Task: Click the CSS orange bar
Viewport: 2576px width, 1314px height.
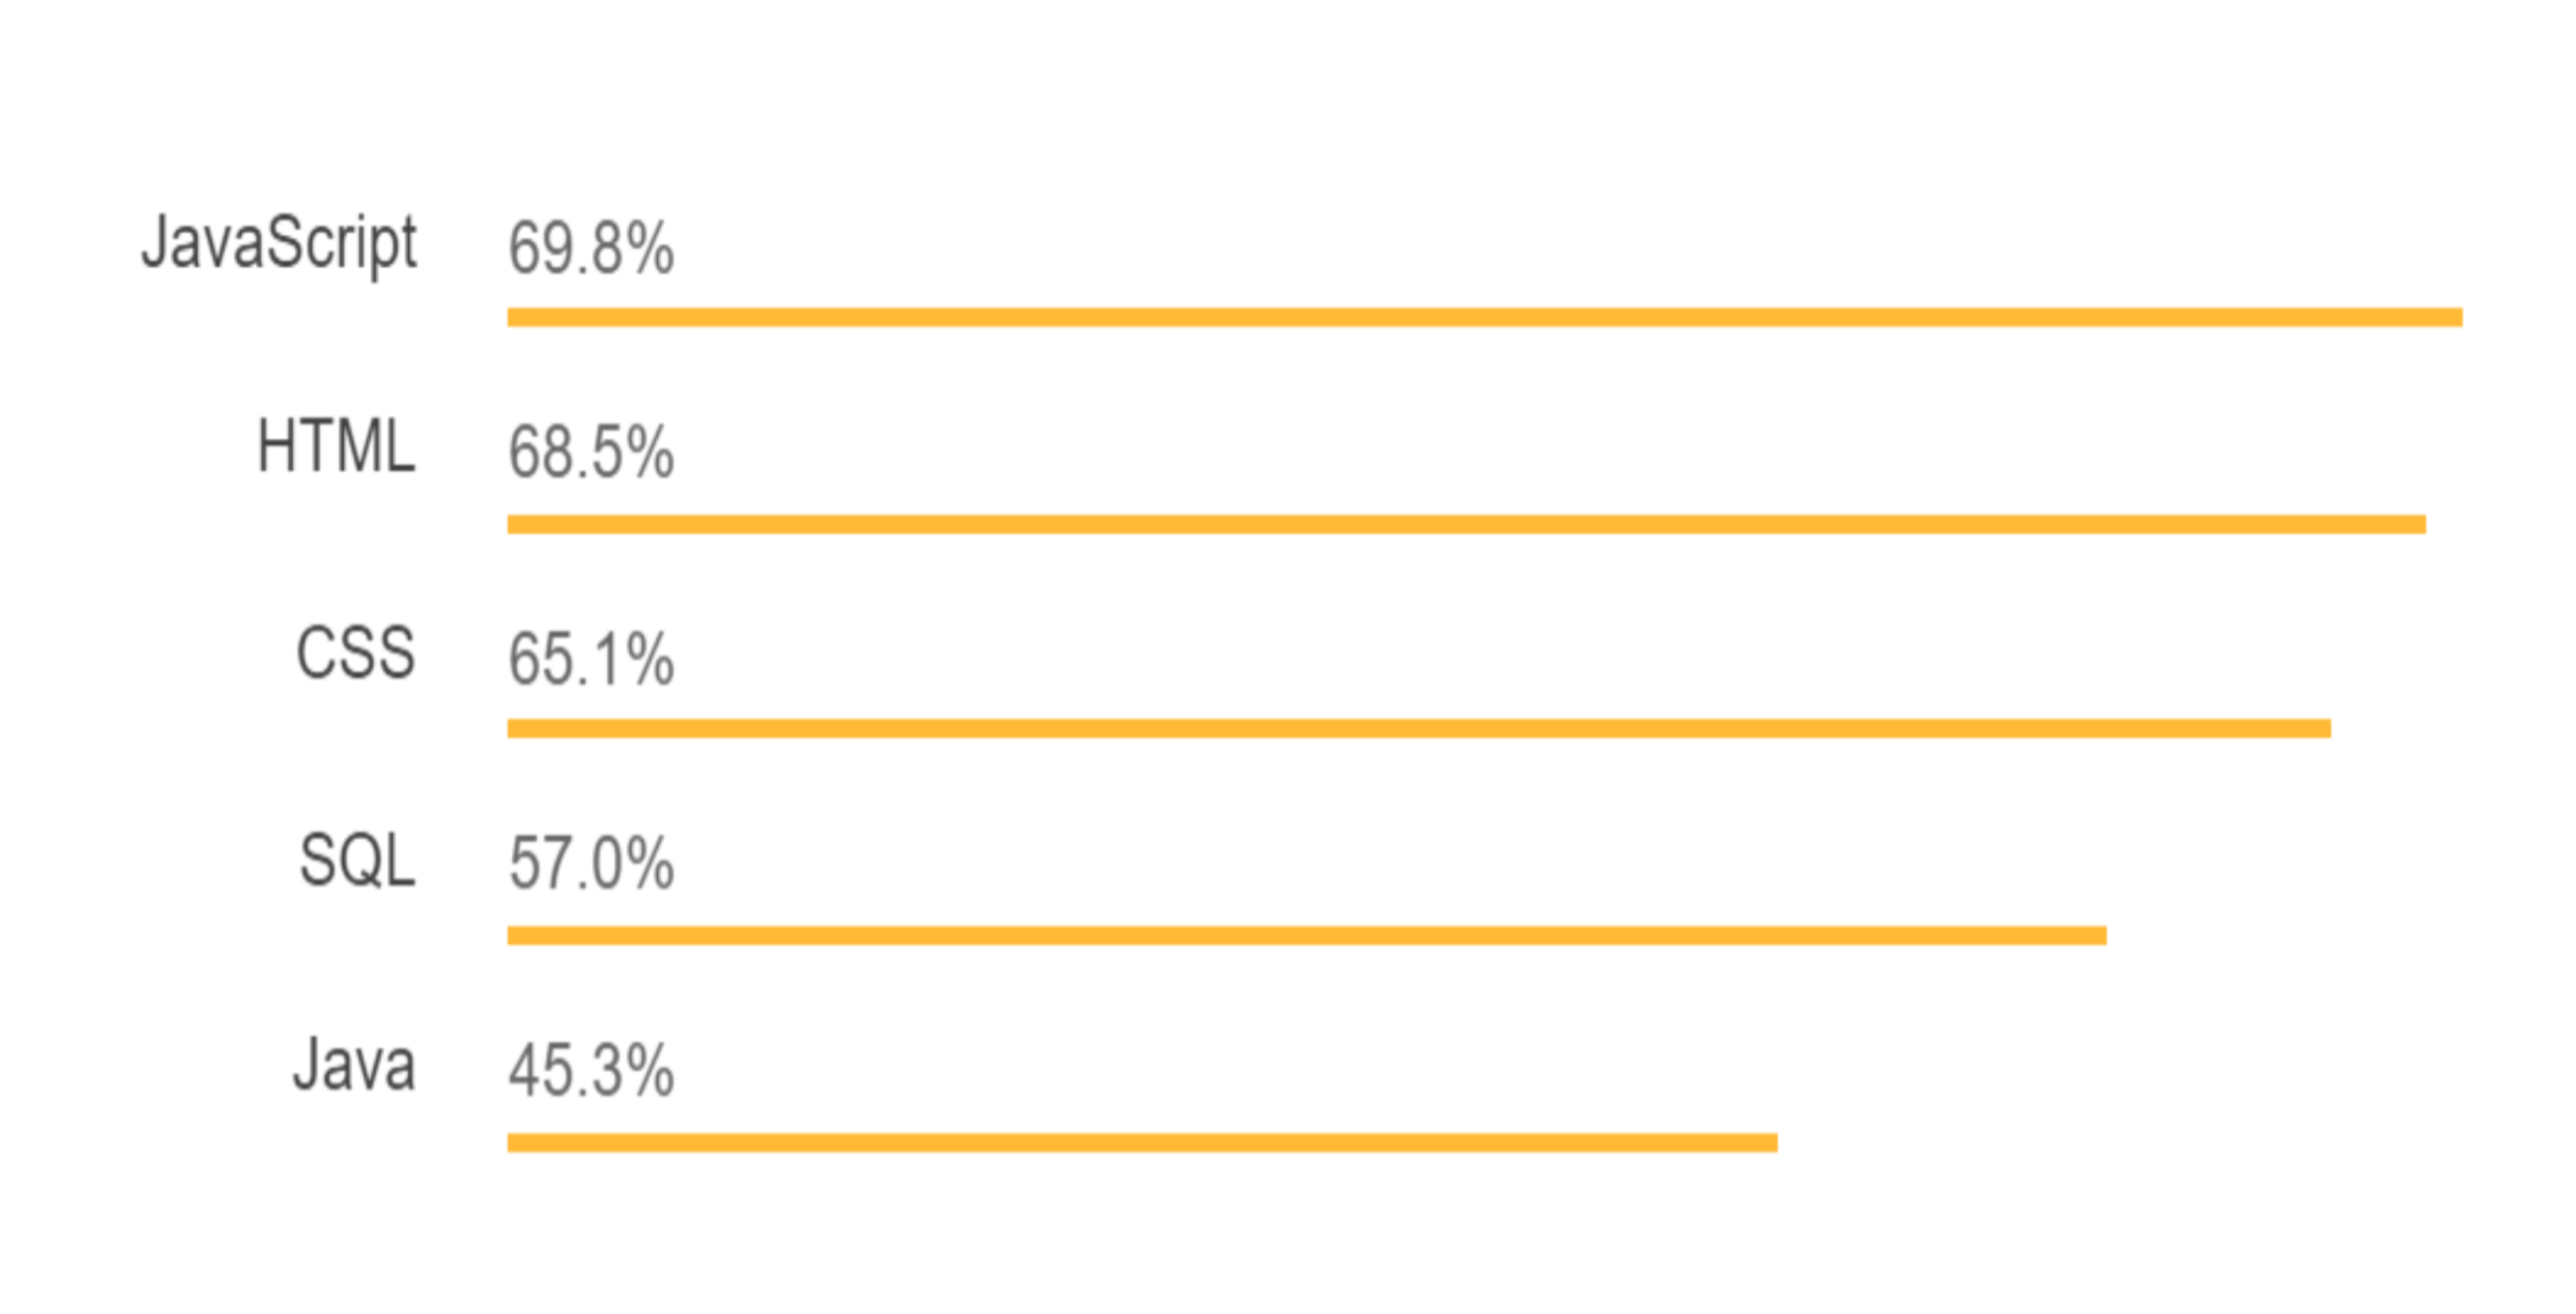Action: pyautogui.click(x=1419, y=728)
